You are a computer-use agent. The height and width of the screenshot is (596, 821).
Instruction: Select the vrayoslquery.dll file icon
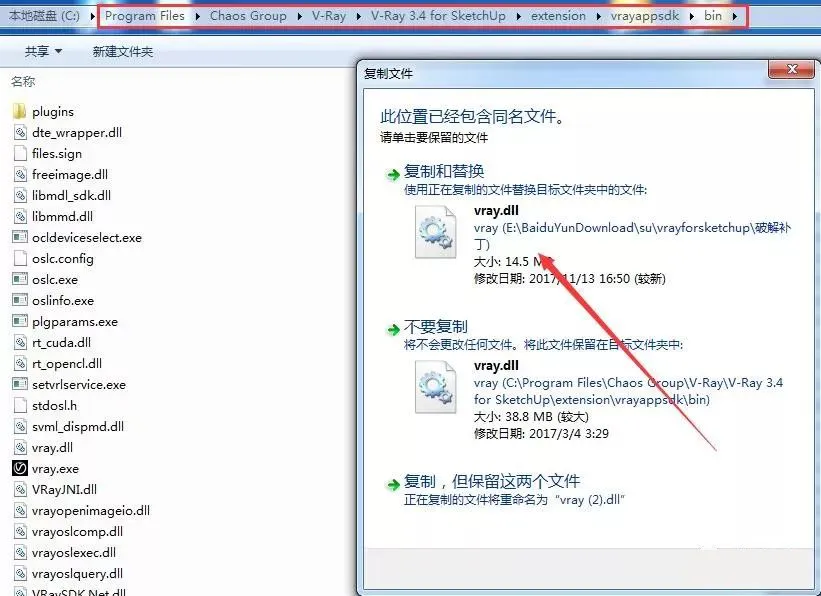[20, 573]
